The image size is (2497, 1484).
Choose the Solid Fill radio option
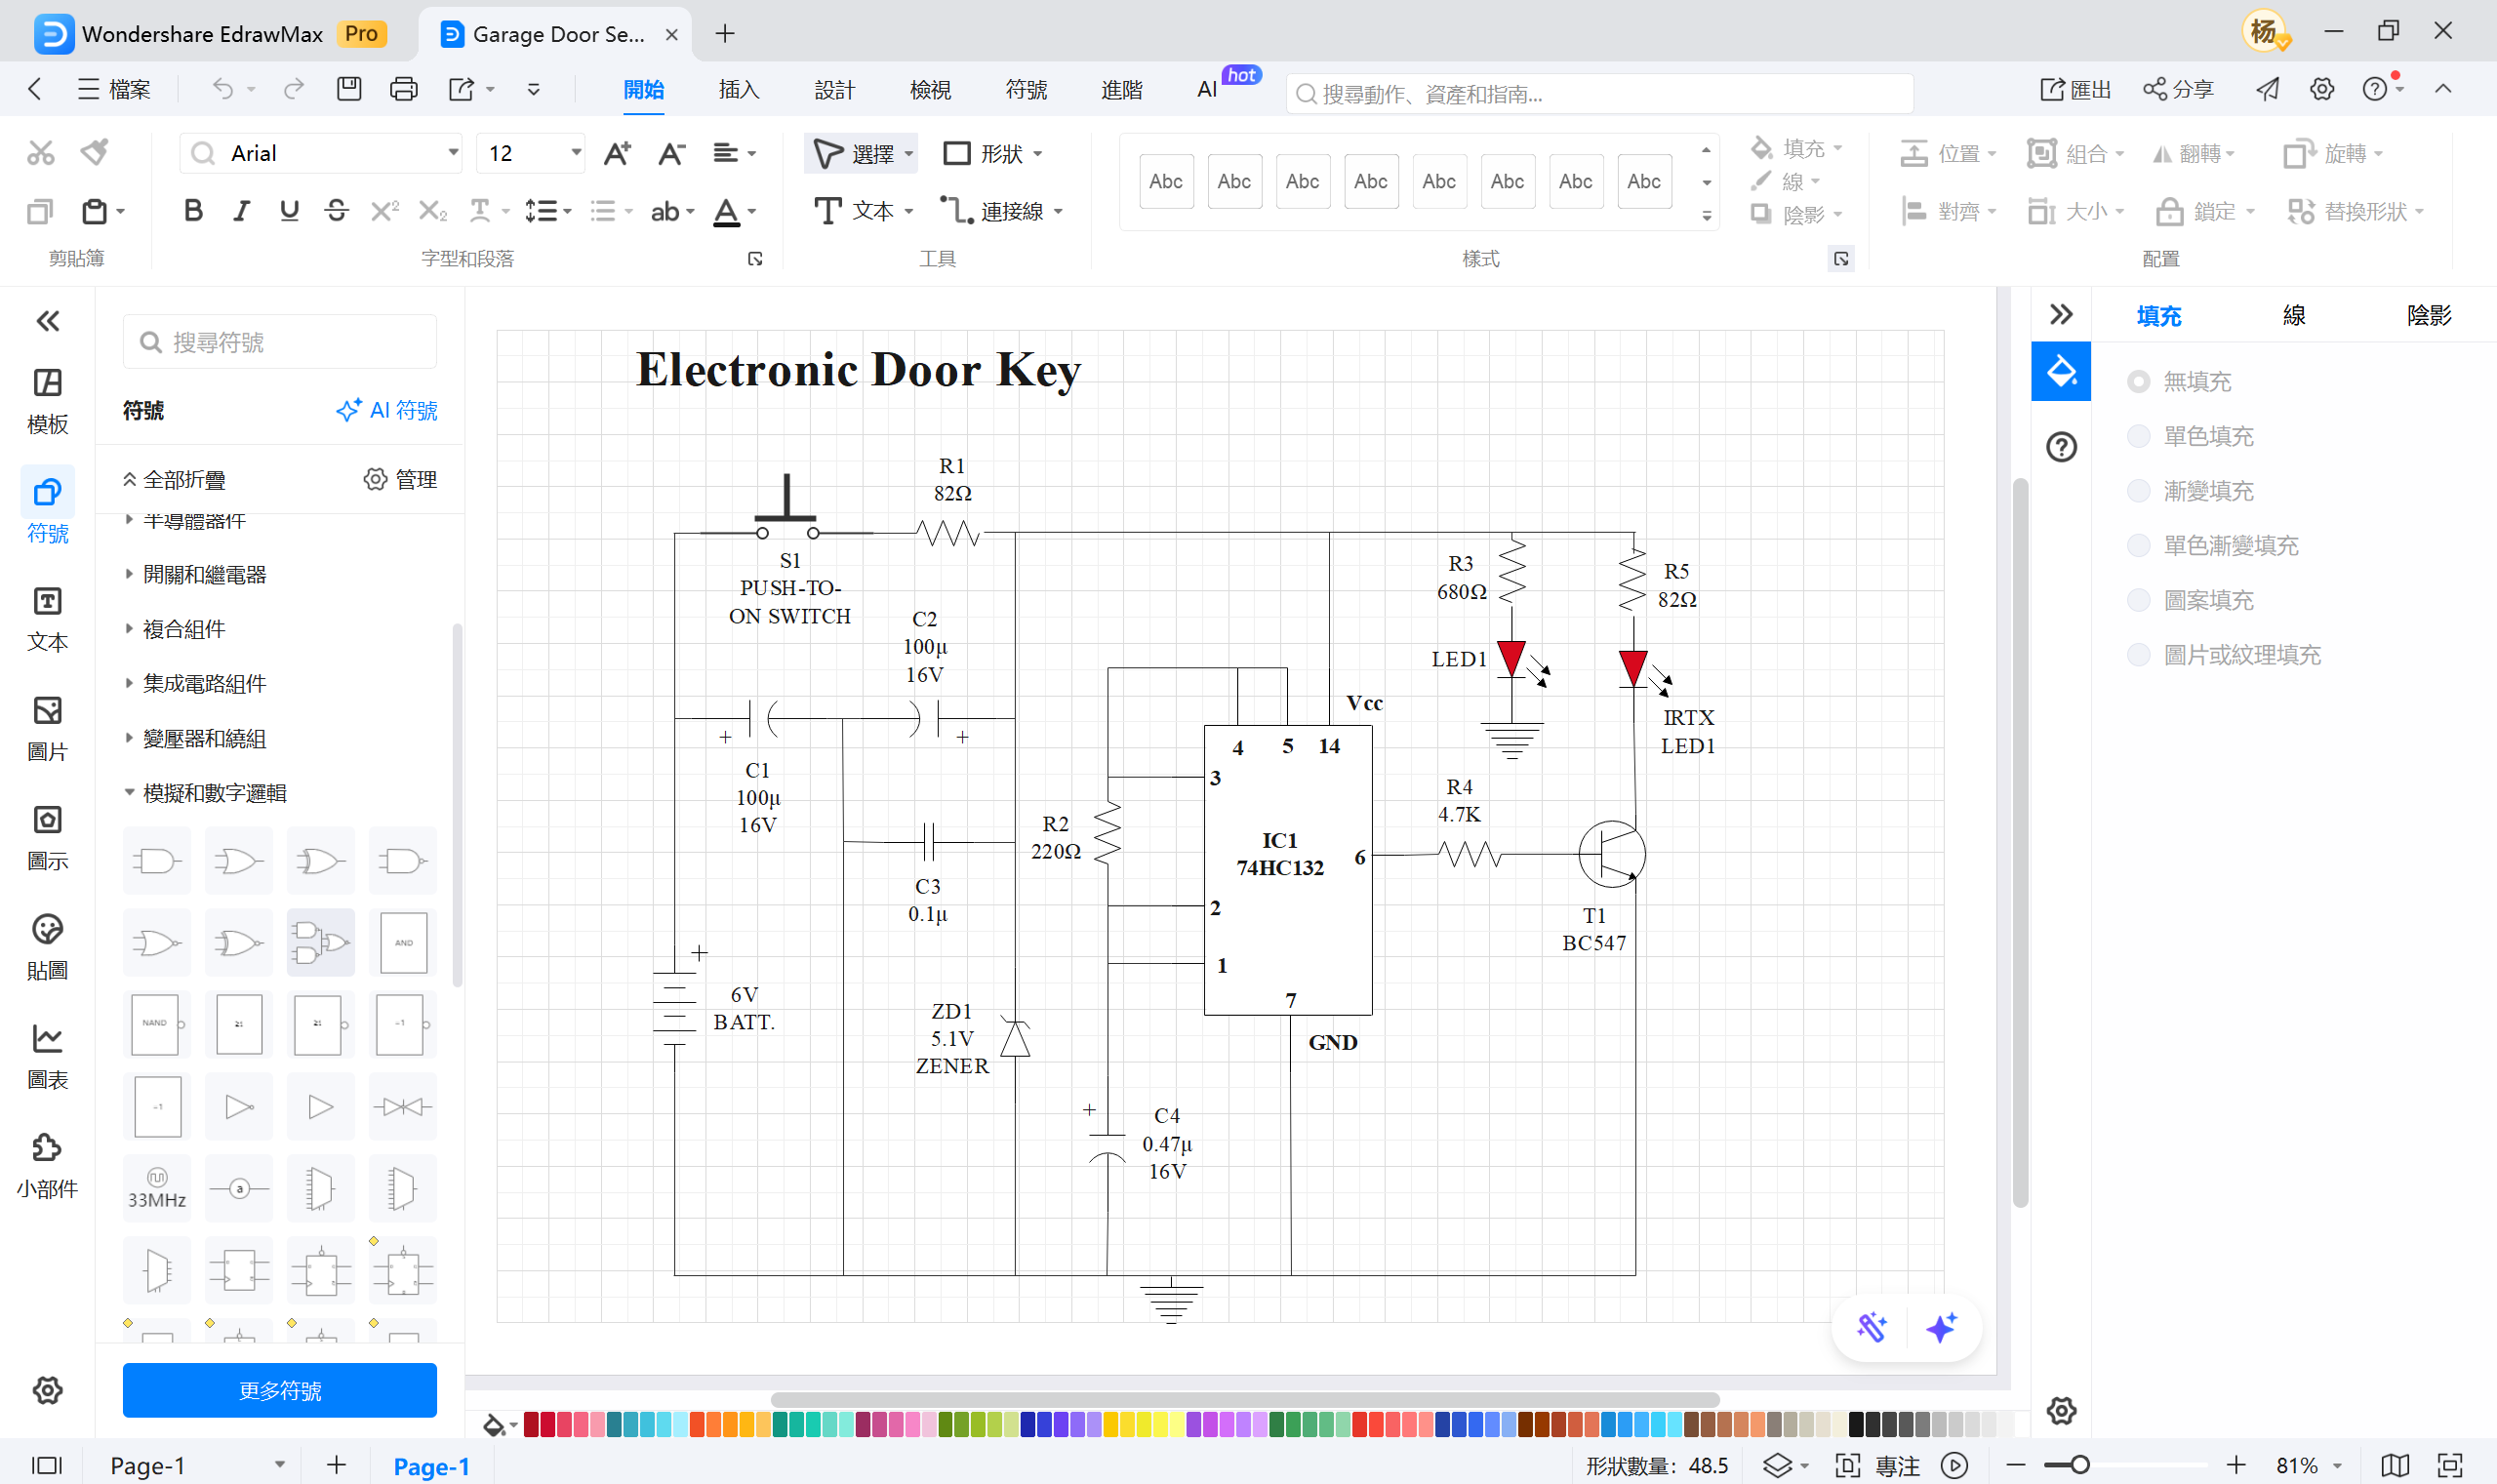[2138, 436]
